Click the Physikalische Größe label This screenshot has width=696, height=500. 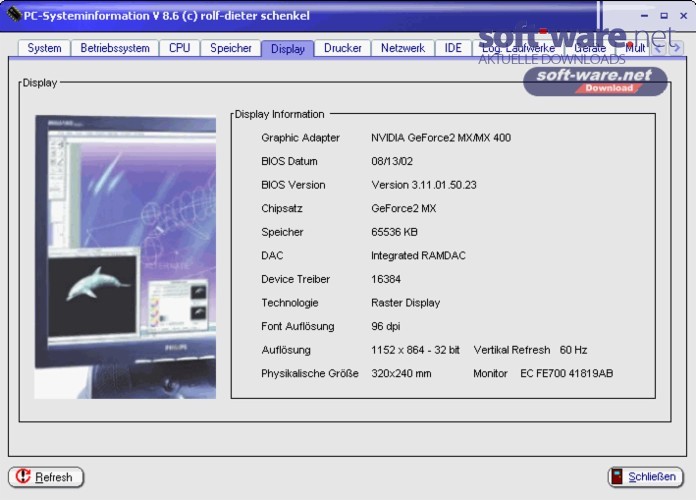tap(309, 373)
